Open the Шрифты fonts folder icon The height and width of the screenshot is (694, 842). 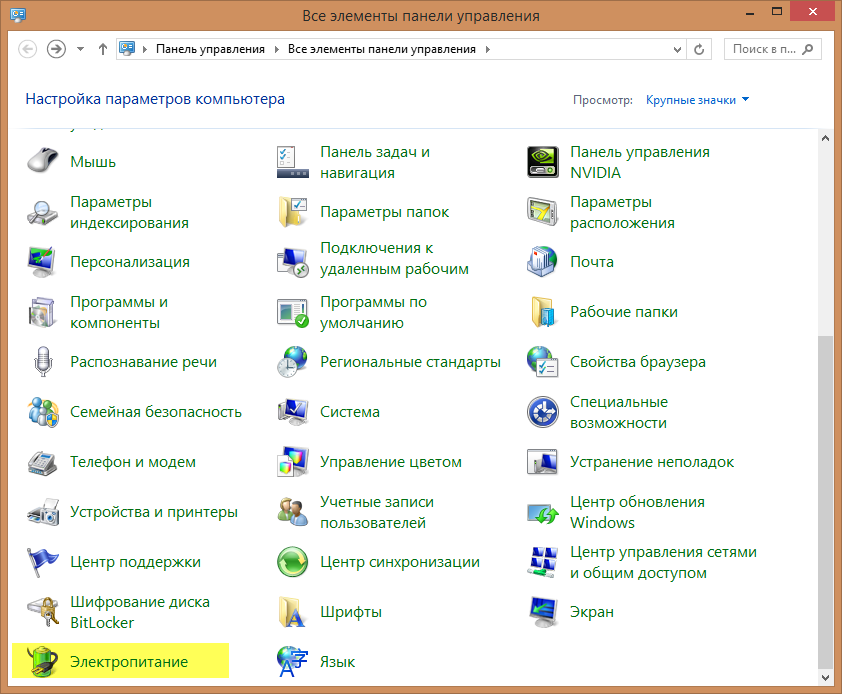point(293,612)
